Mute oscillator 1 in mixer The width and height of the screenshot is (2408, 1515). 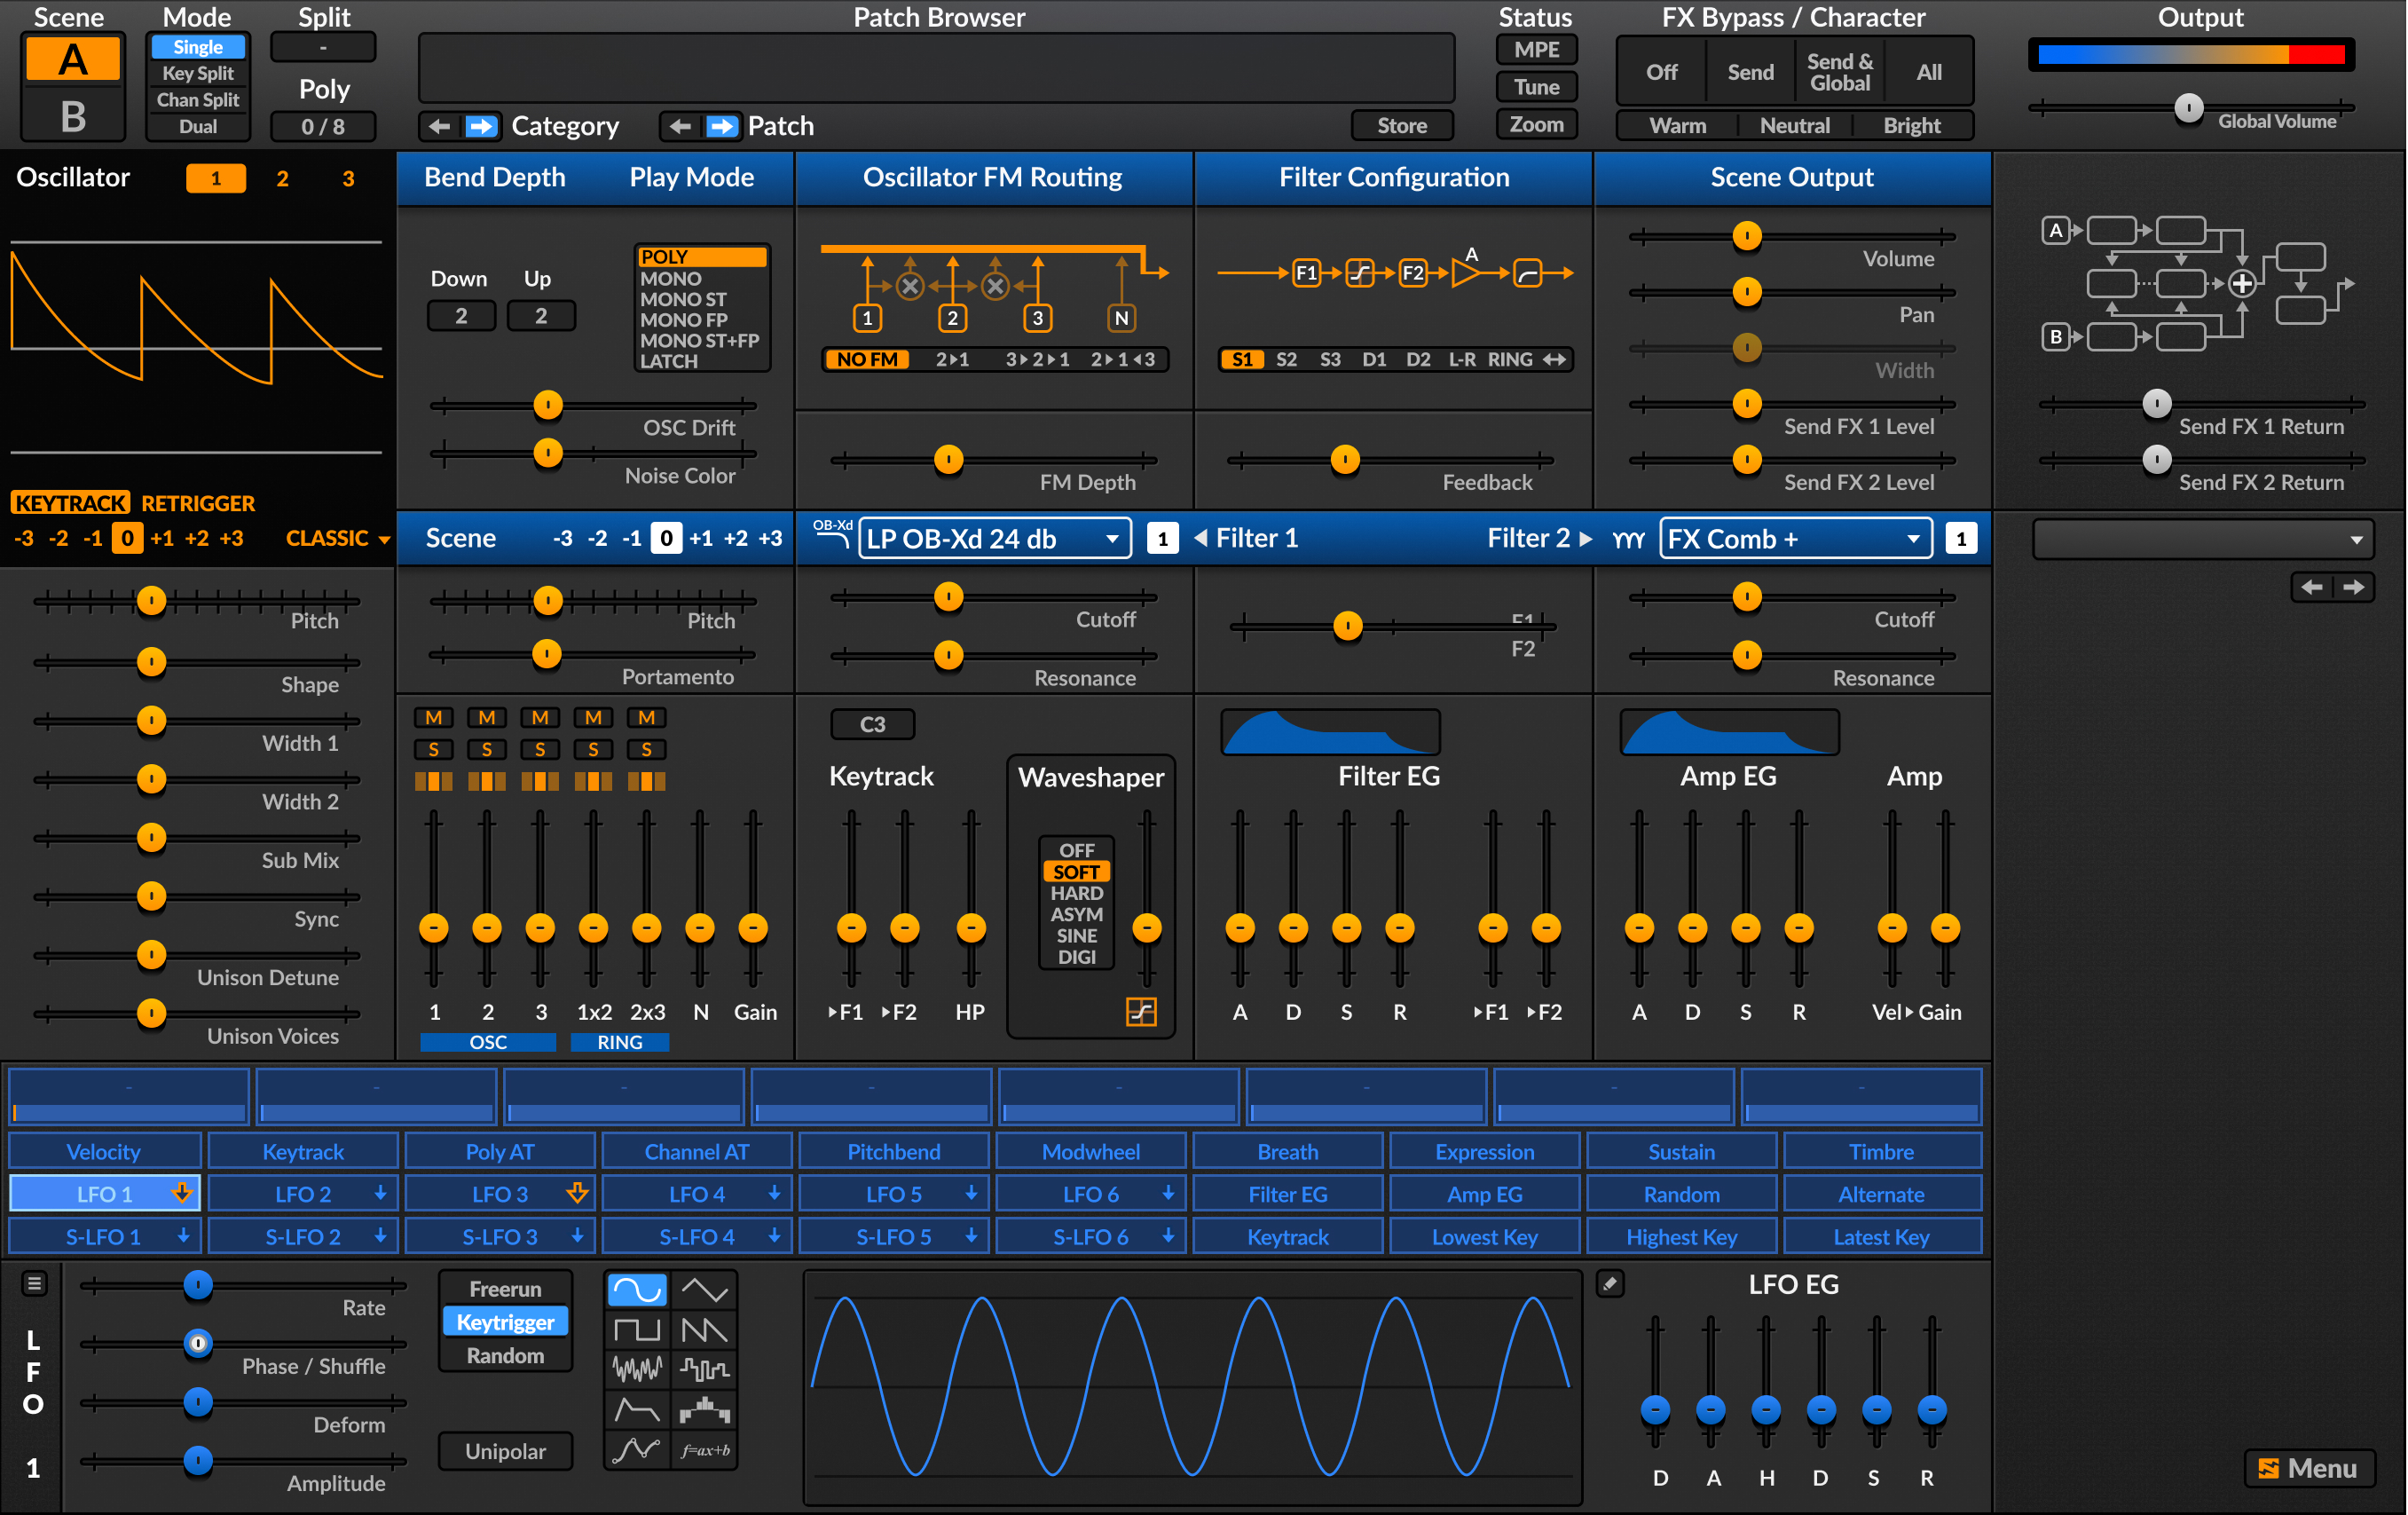434,718
